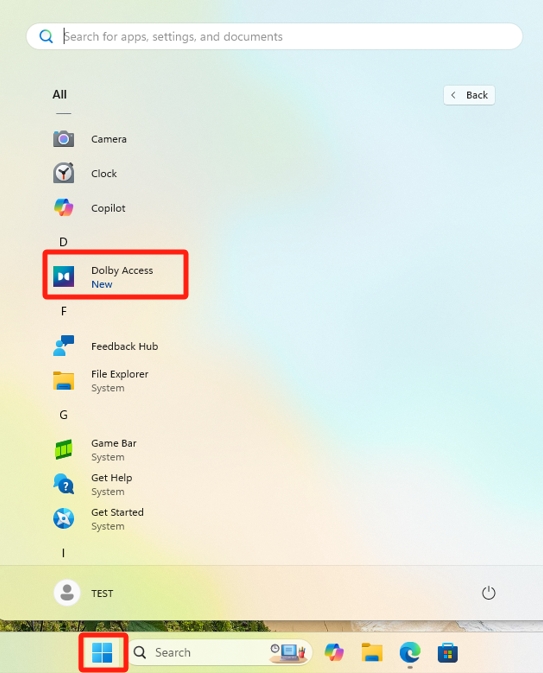The image size is (543, 673).
Task: Focus the apps and settings search field
Action: [274, 36]
